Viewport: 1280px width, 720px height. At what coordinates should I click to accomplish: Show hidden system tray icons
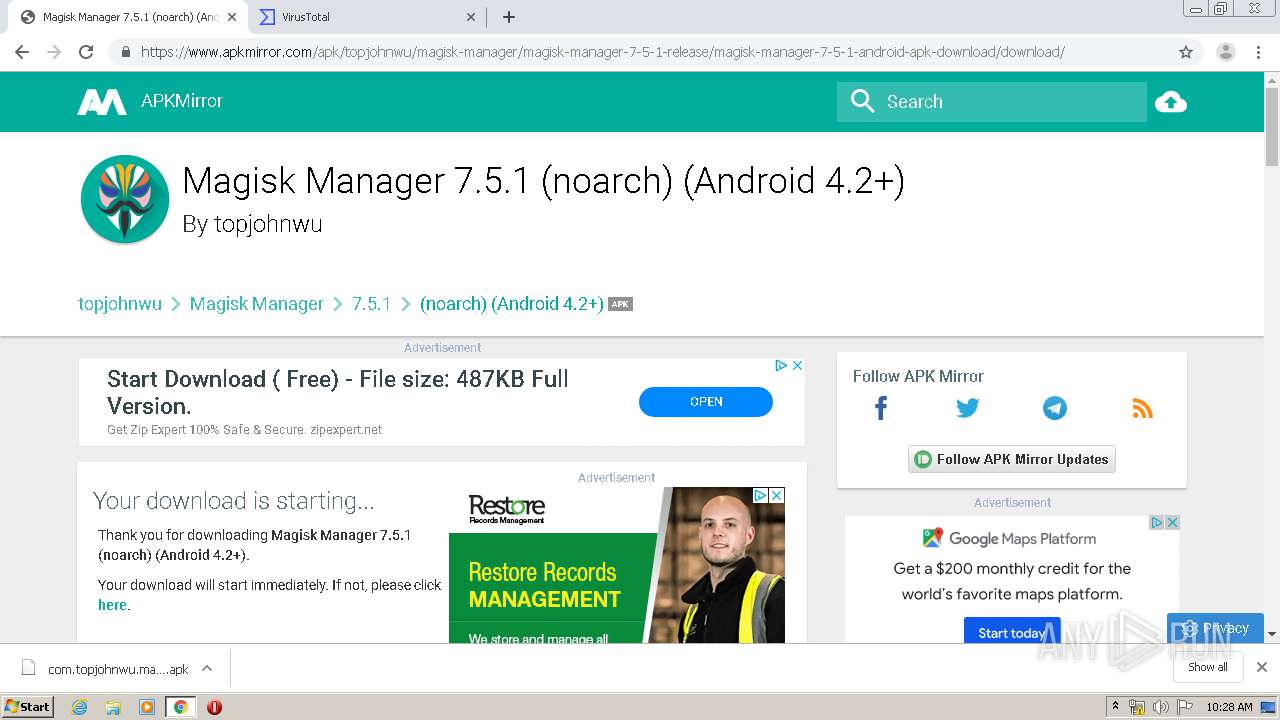tap(1115, 707)
